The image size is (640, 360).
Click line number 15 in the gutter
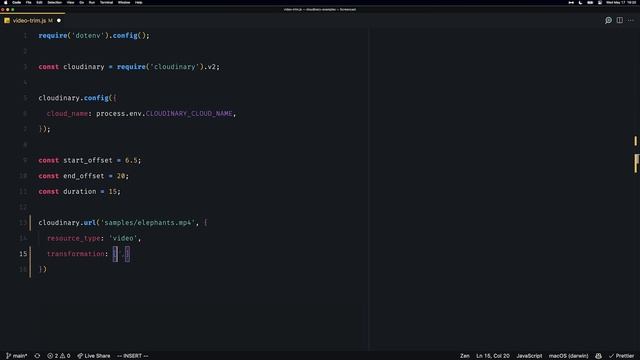(23, 254)
